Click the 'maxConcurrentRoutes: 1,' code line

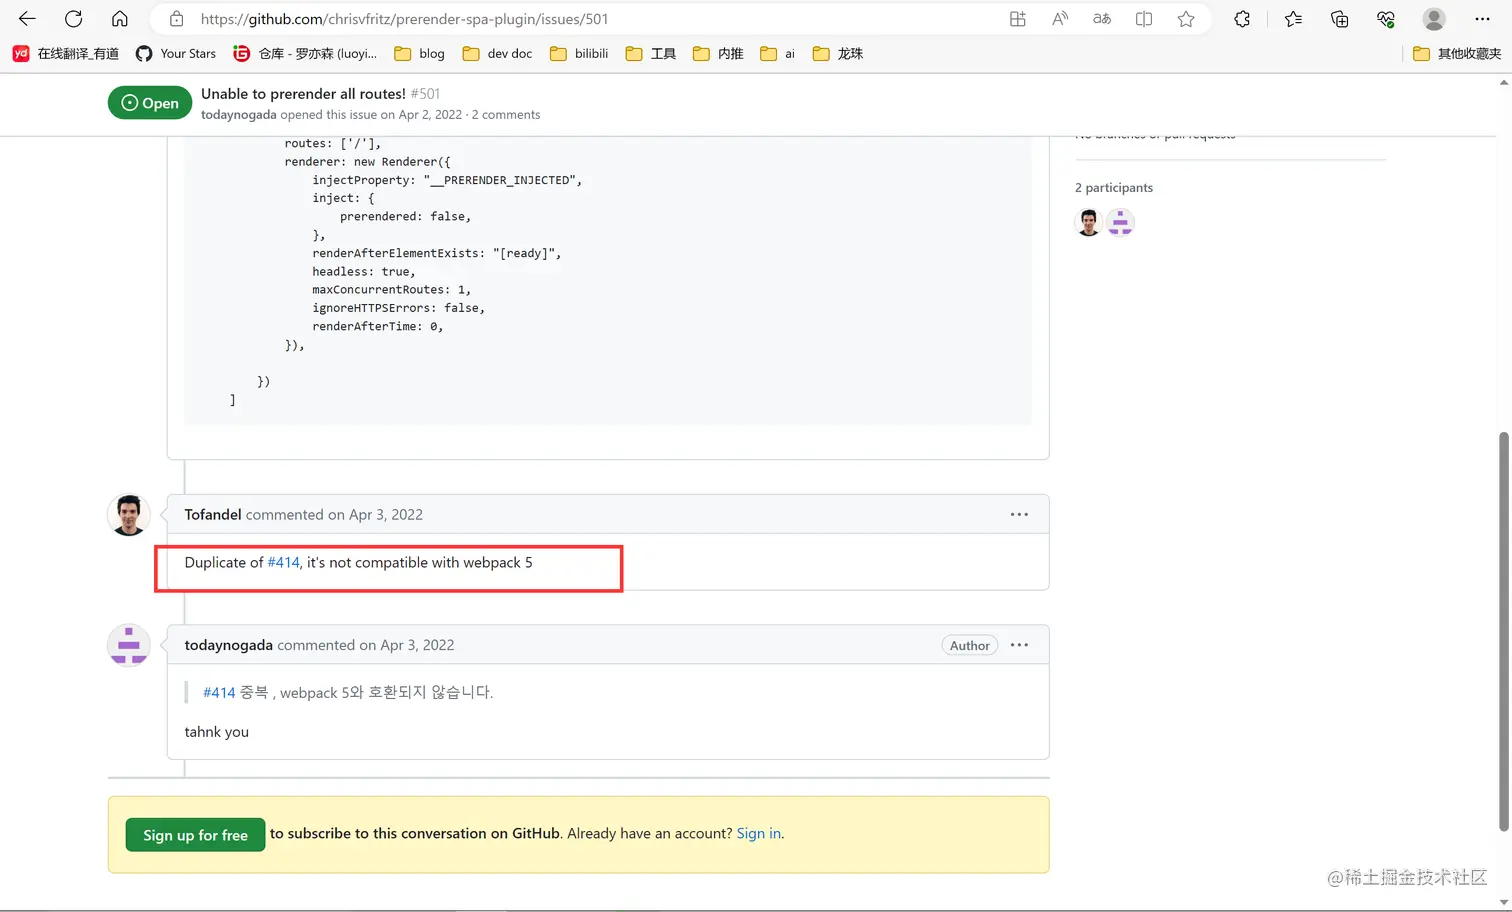391,290
